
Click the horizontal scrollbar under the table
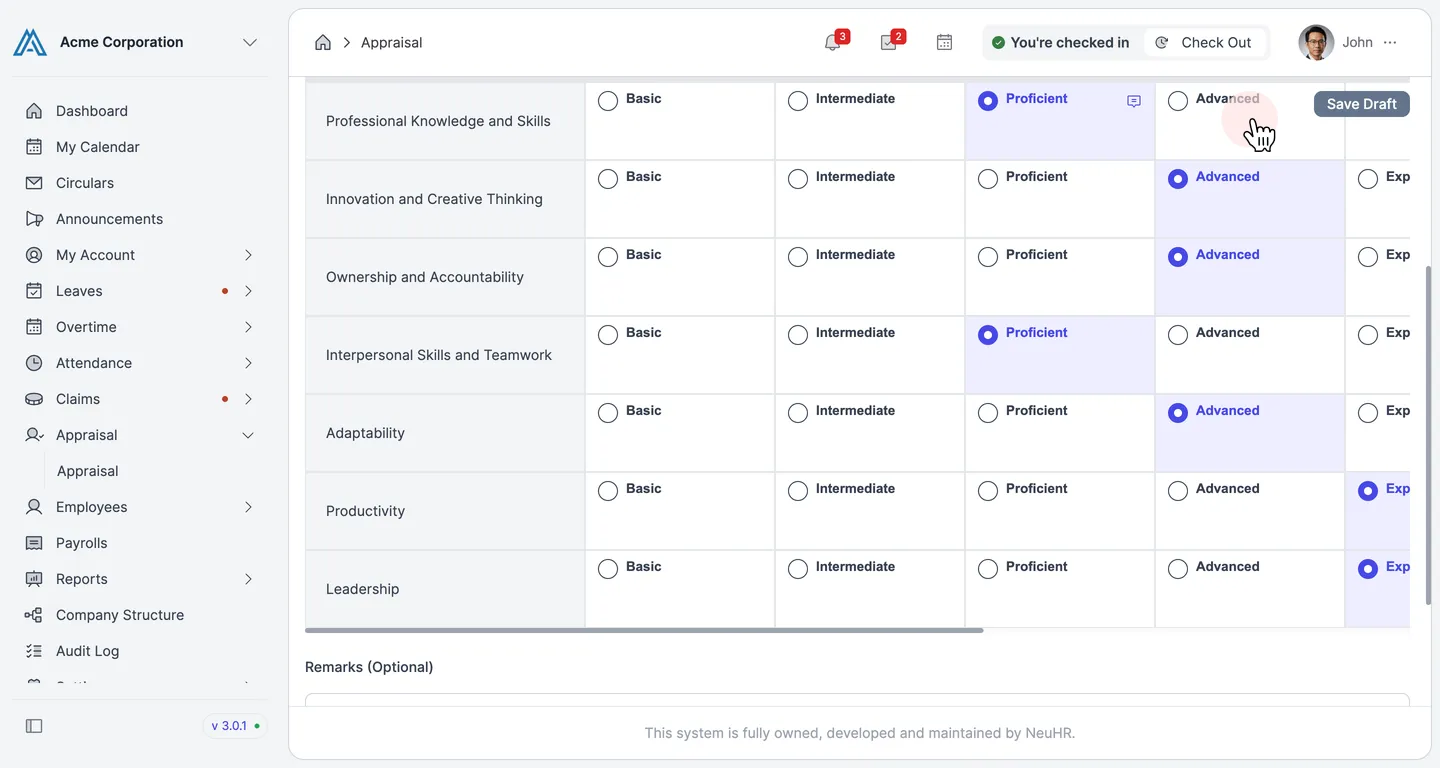644,630
